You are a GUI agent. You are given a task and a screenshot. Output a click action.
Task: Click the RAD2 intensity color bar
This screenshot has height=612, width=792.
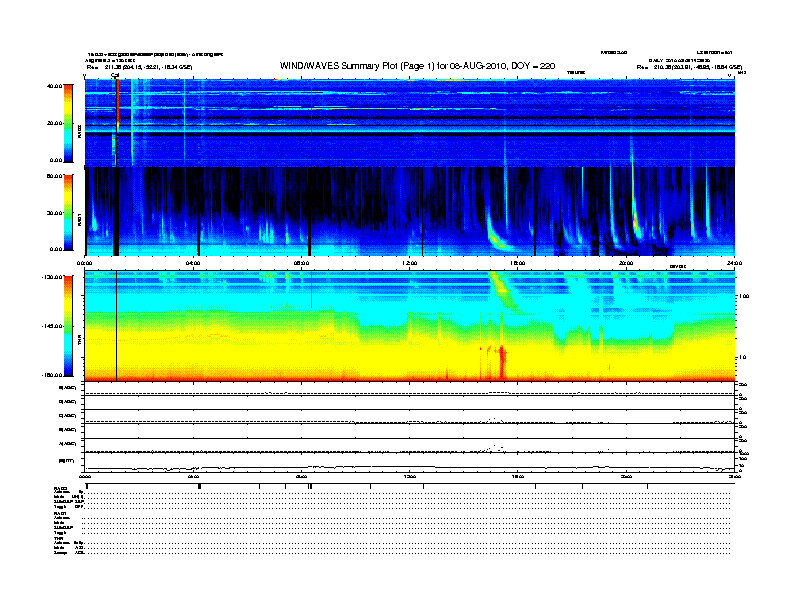(68, 123)
